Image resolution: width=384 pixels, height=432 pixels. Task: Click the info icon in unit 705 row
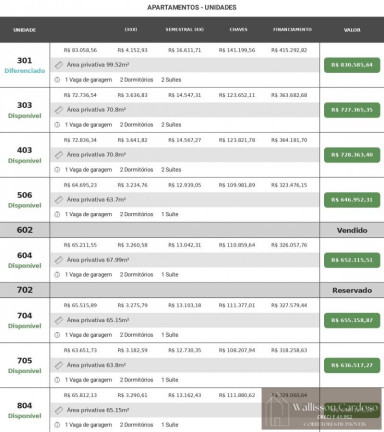click(x=57, y=380)
